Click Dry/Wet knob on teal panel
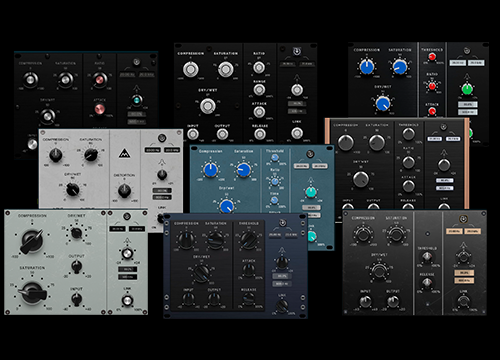The height and width of the screenshot is (360, 500). tap(226, 206)
